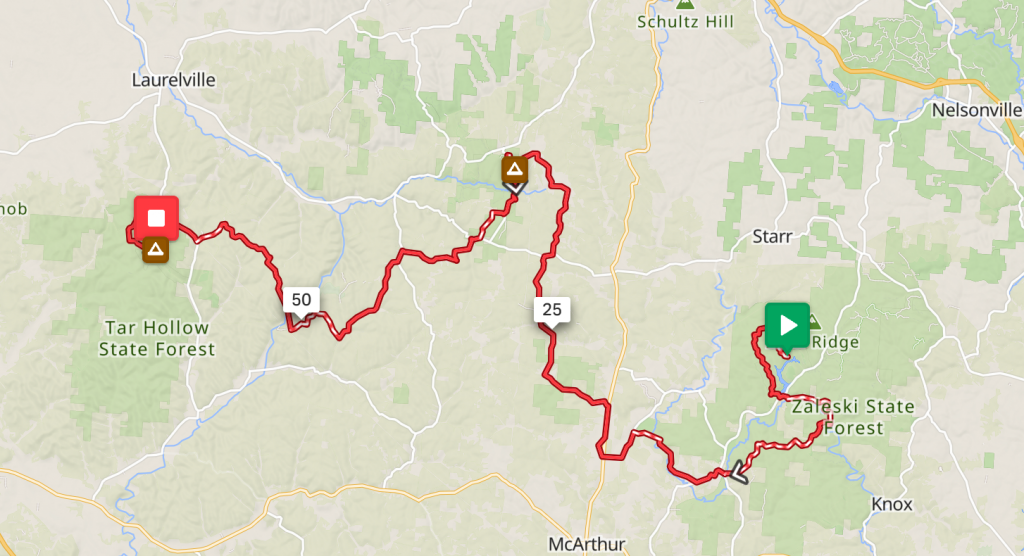
Task: Select the Starr place label
Action: click(x=772, y=237)
